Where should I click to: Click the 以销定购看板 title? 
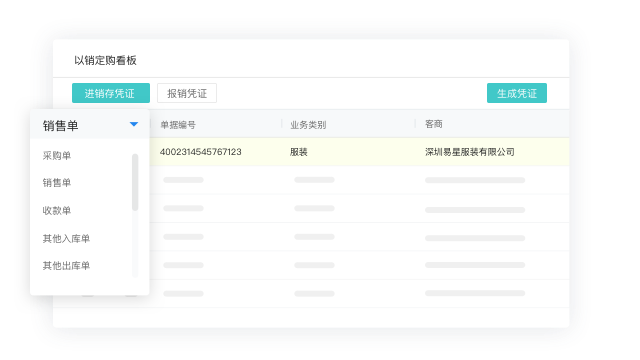coord(105,60)
